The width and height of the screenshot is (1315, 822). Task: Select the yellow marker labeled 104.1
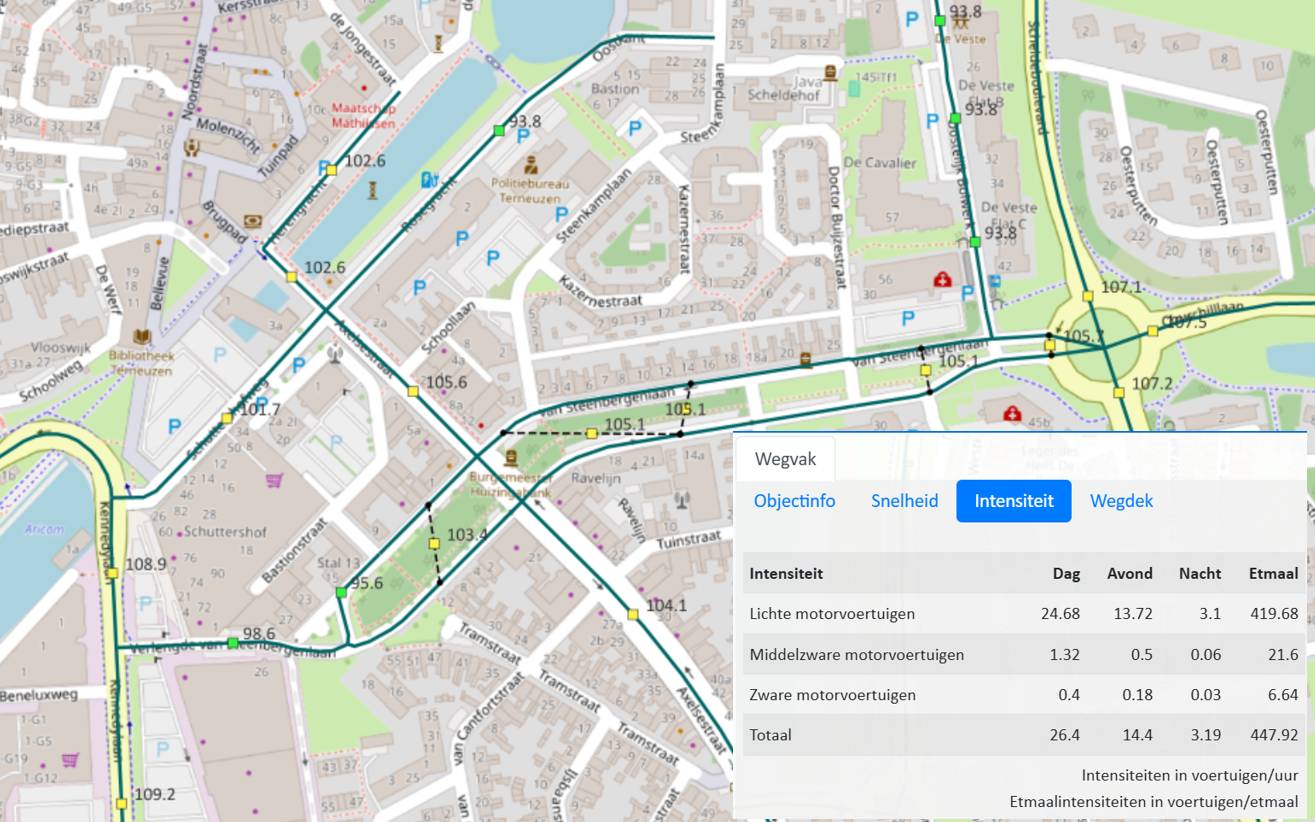click(x=633, y=614)
